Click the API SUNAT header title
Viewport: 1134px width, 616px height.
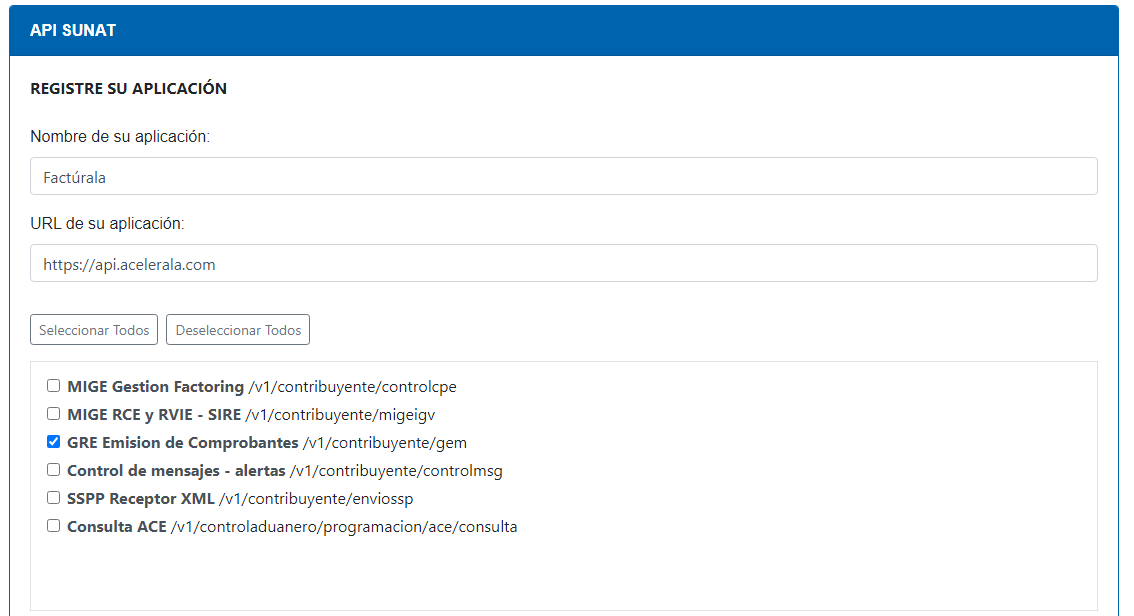pyautogui.click(x=73, y=31)
